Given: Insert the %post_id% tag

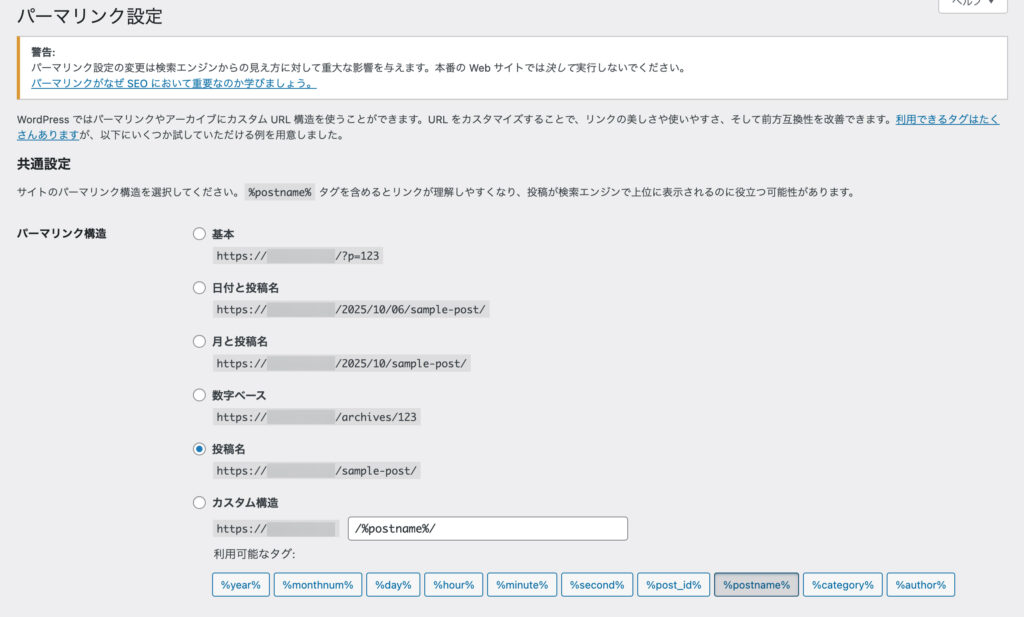Looking at the screenshot, I should (x=673, y=585).
